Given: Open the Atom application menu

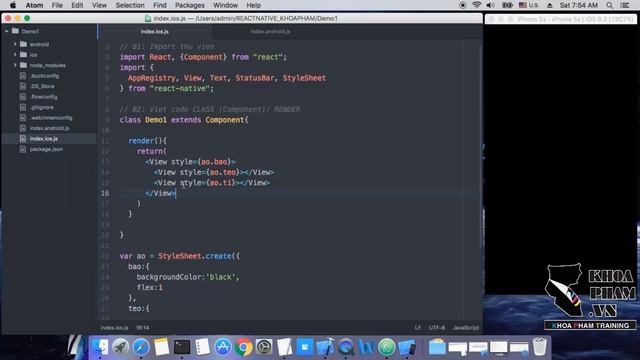Looking at the screenshot, I should coord(34,5).
